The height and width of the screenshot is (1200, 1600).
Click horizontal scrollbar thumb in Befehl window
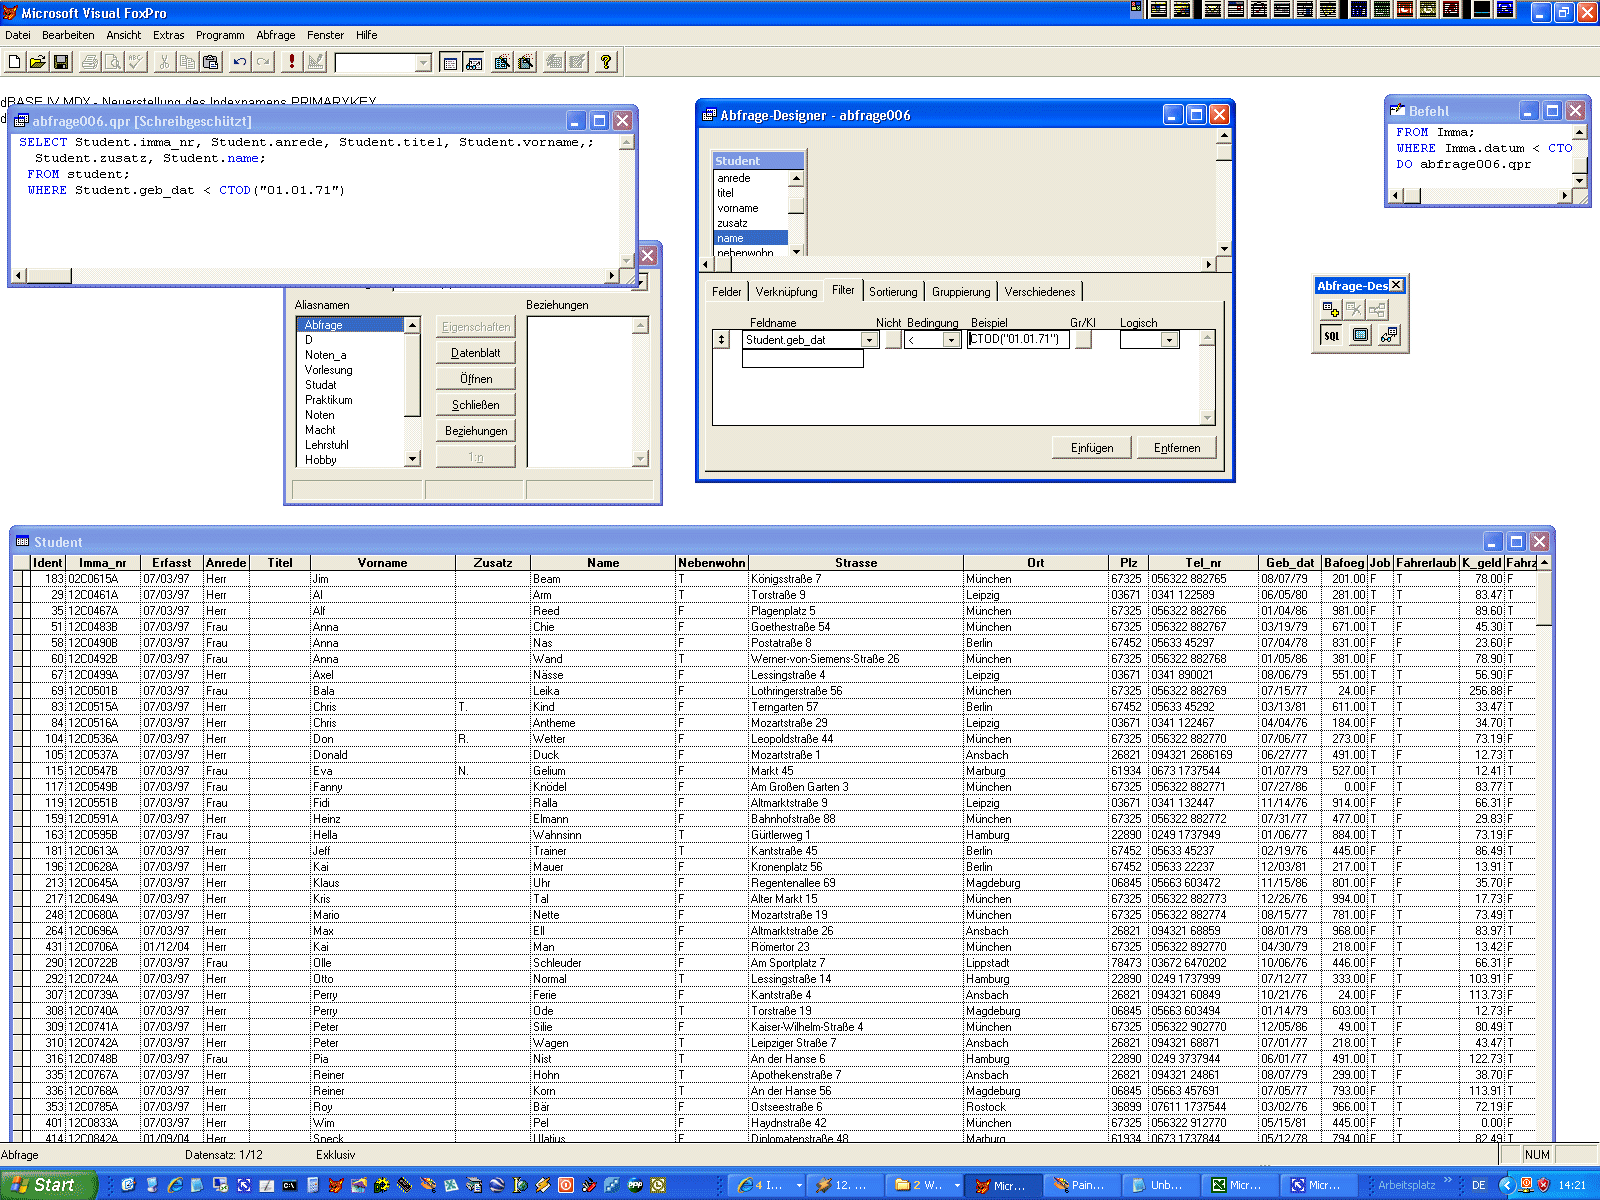[x=1412, y=196]
